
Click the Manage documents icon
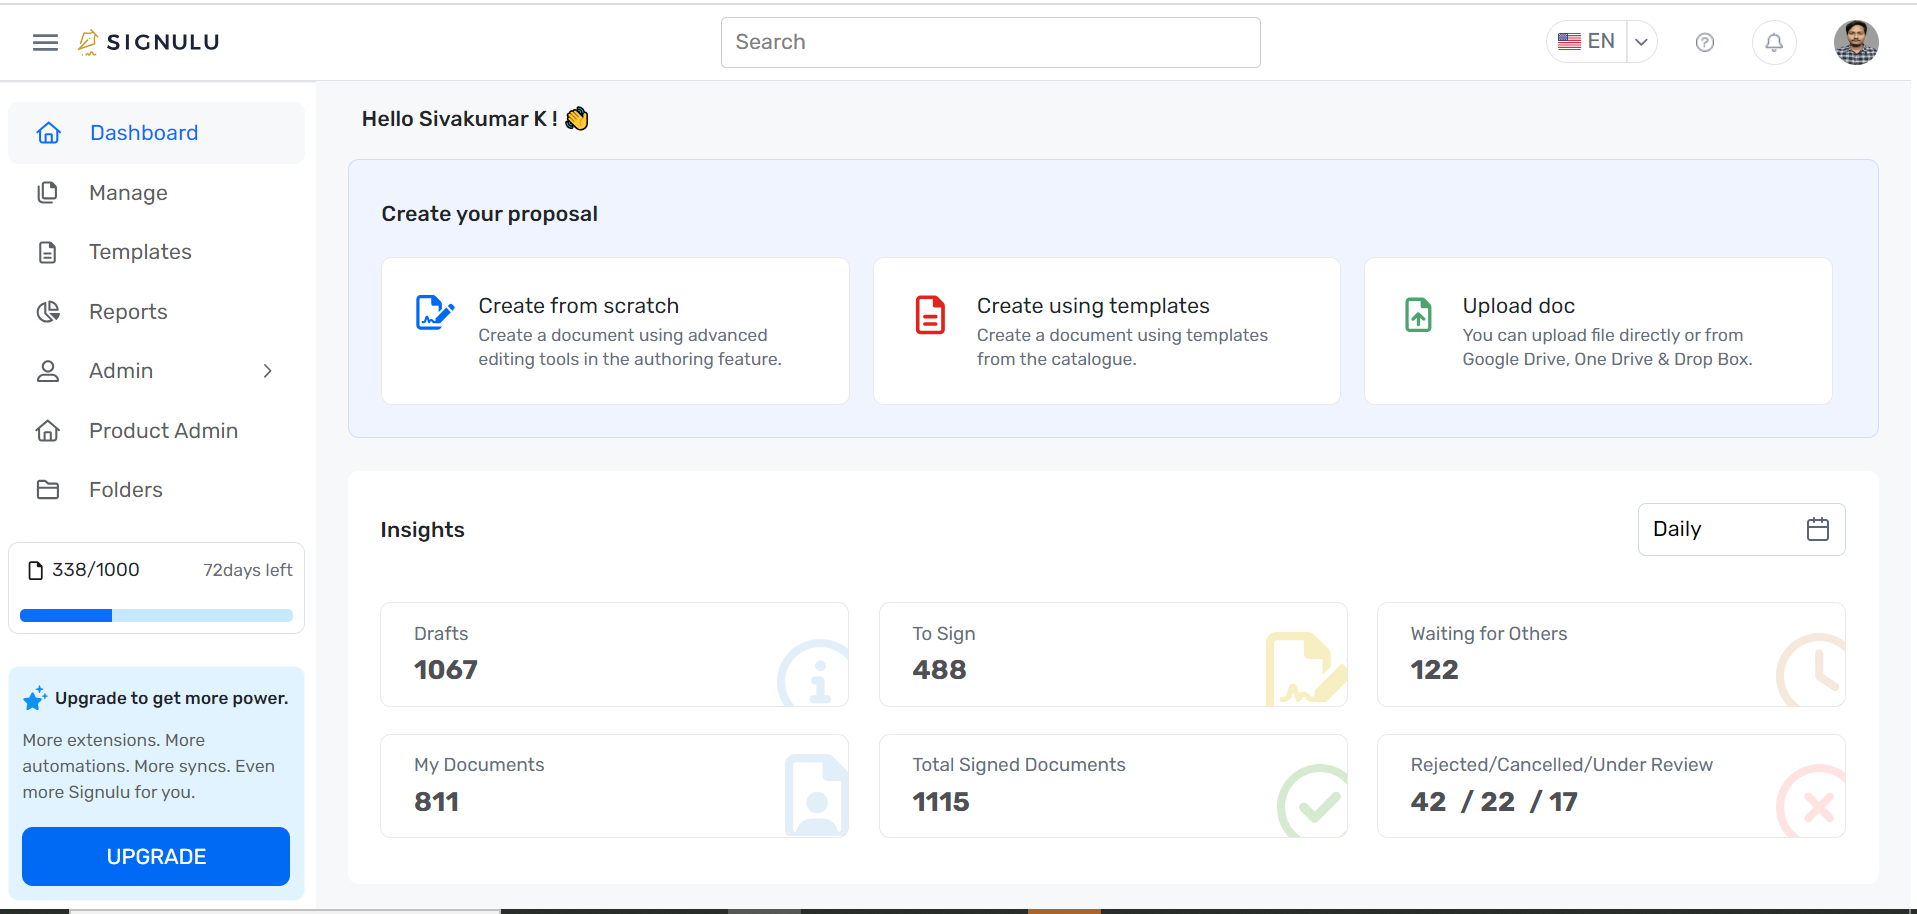pos(47,192)
